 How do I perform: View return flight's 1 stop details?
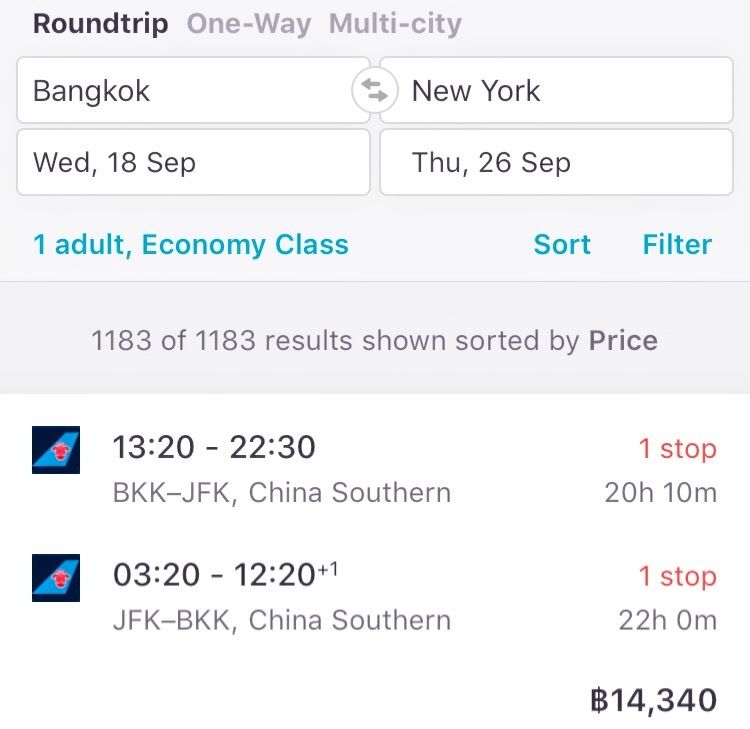678,577
